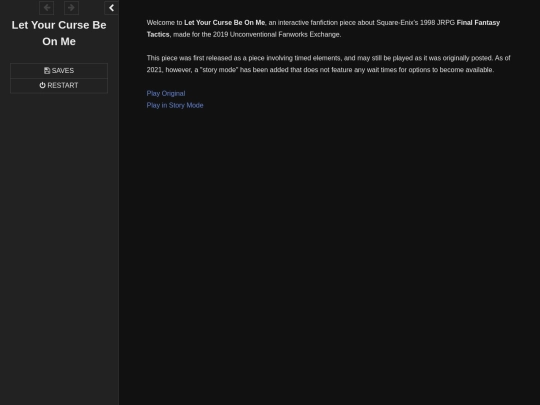
Task: Go forward in story history
Action: tap(71, 8)
